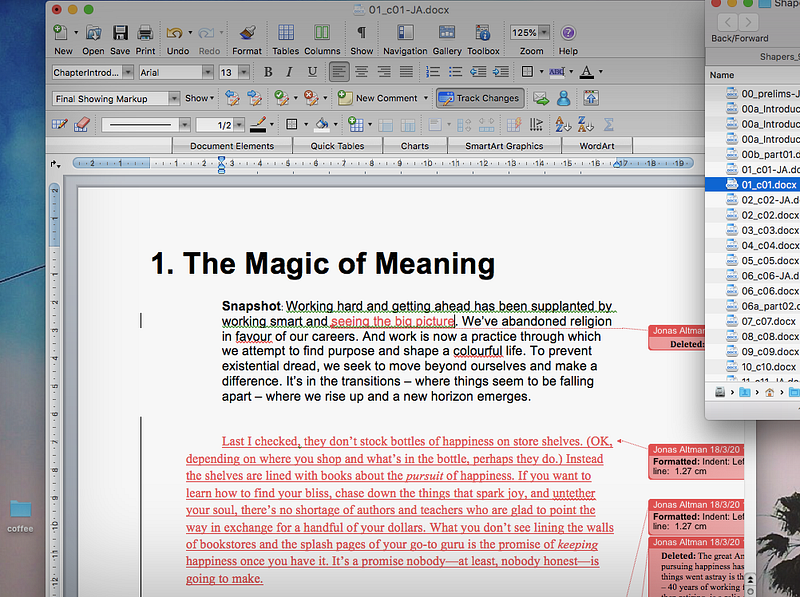Open the Gallery icon
Viewport: 800px width, 597px height.
[x=447, y=34]
